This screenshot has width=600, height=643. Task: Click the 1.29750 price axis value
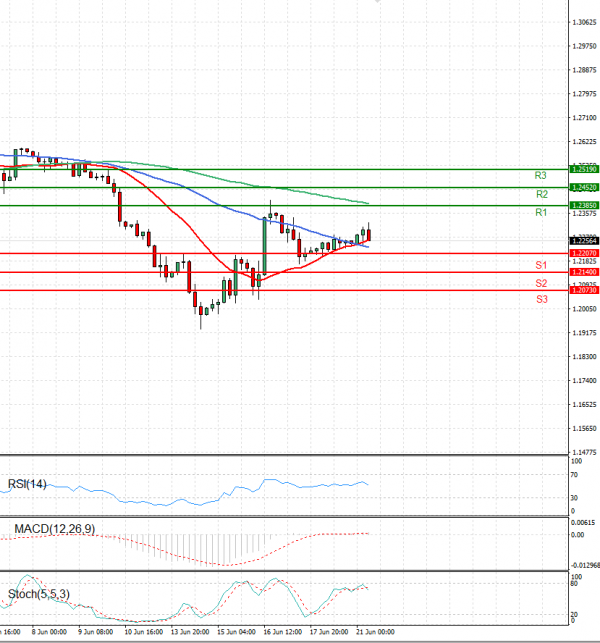click(584, 46)
